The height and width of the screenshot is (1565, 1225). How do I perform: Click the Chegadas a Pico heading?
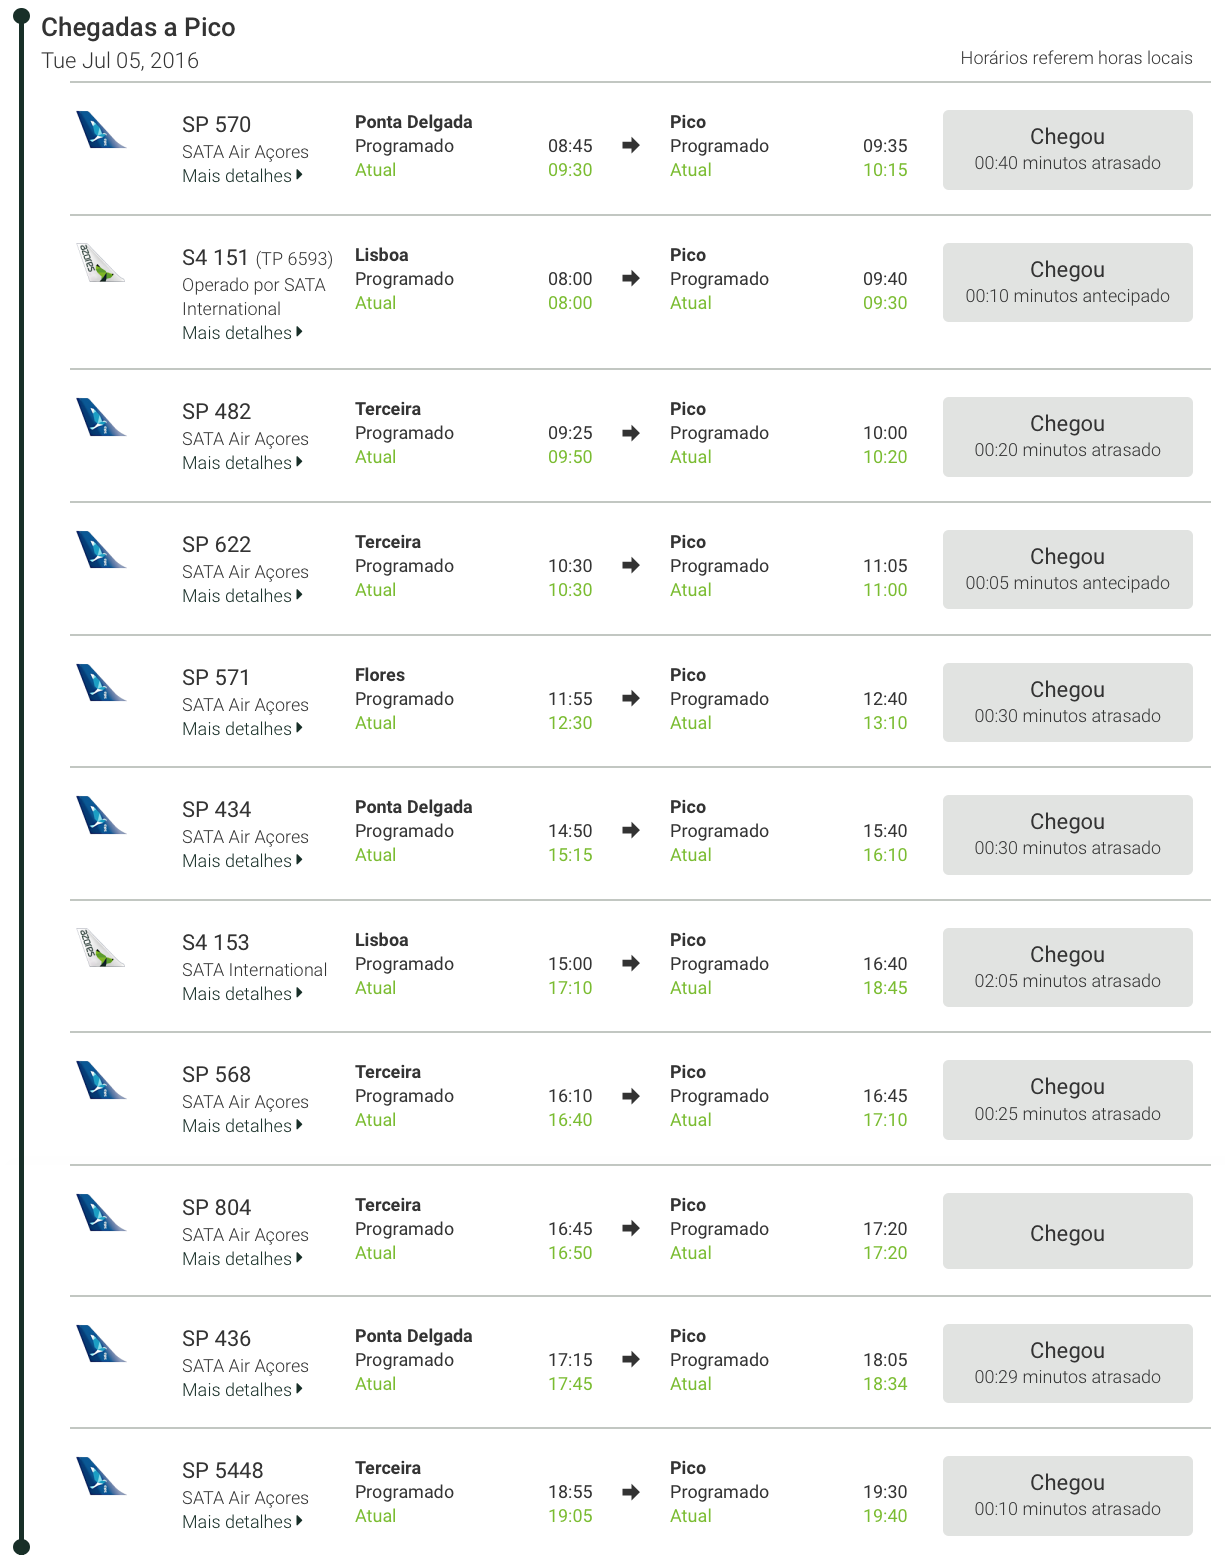coord(138,27)
